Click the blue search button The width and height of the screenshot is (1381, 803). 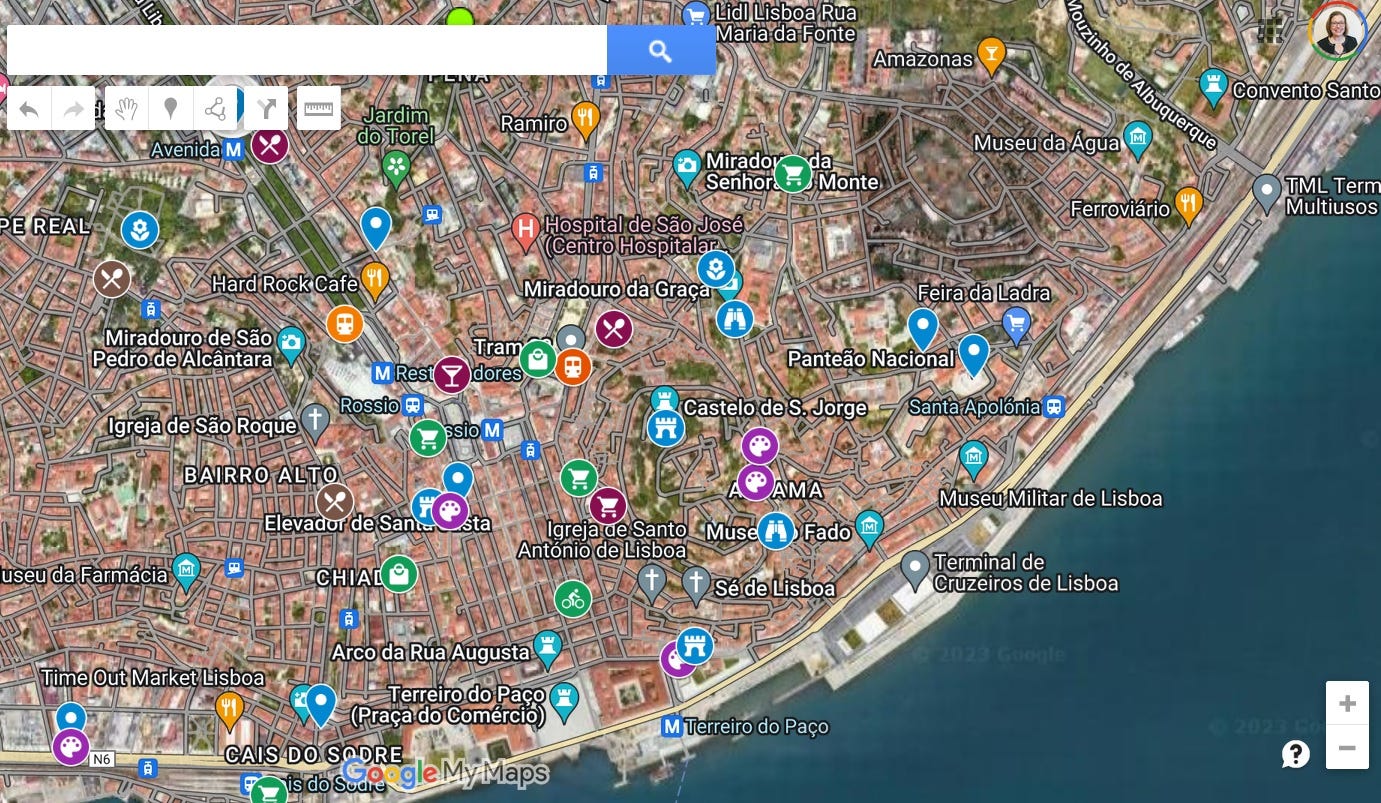tap(660, 50)
